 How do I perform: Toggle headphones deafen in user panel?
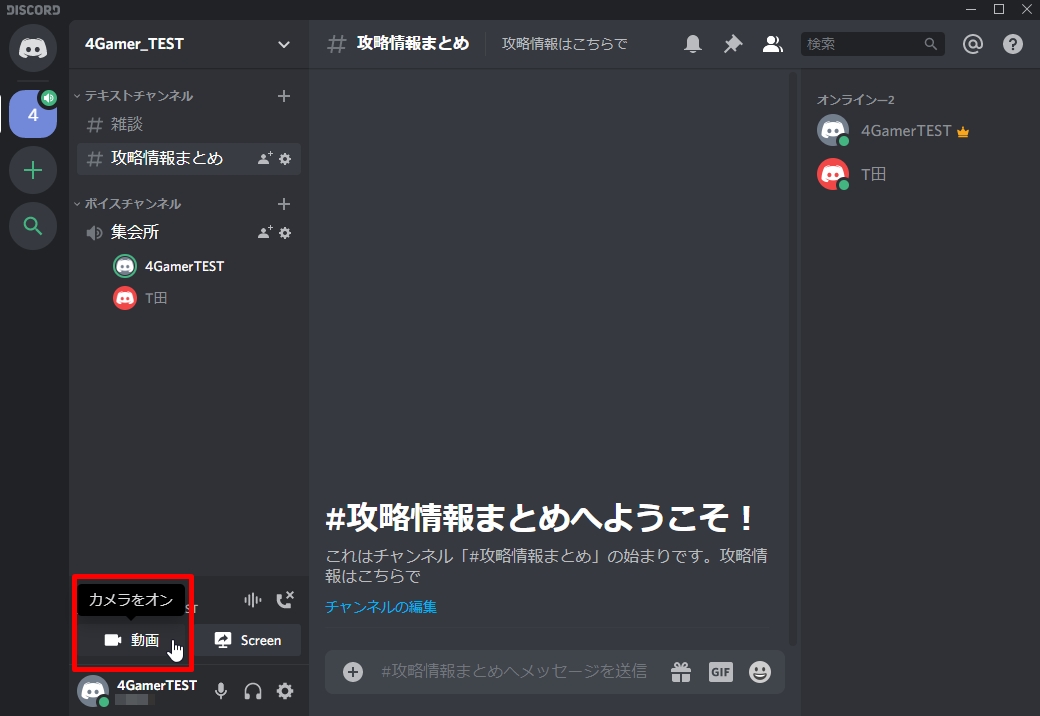253,691
